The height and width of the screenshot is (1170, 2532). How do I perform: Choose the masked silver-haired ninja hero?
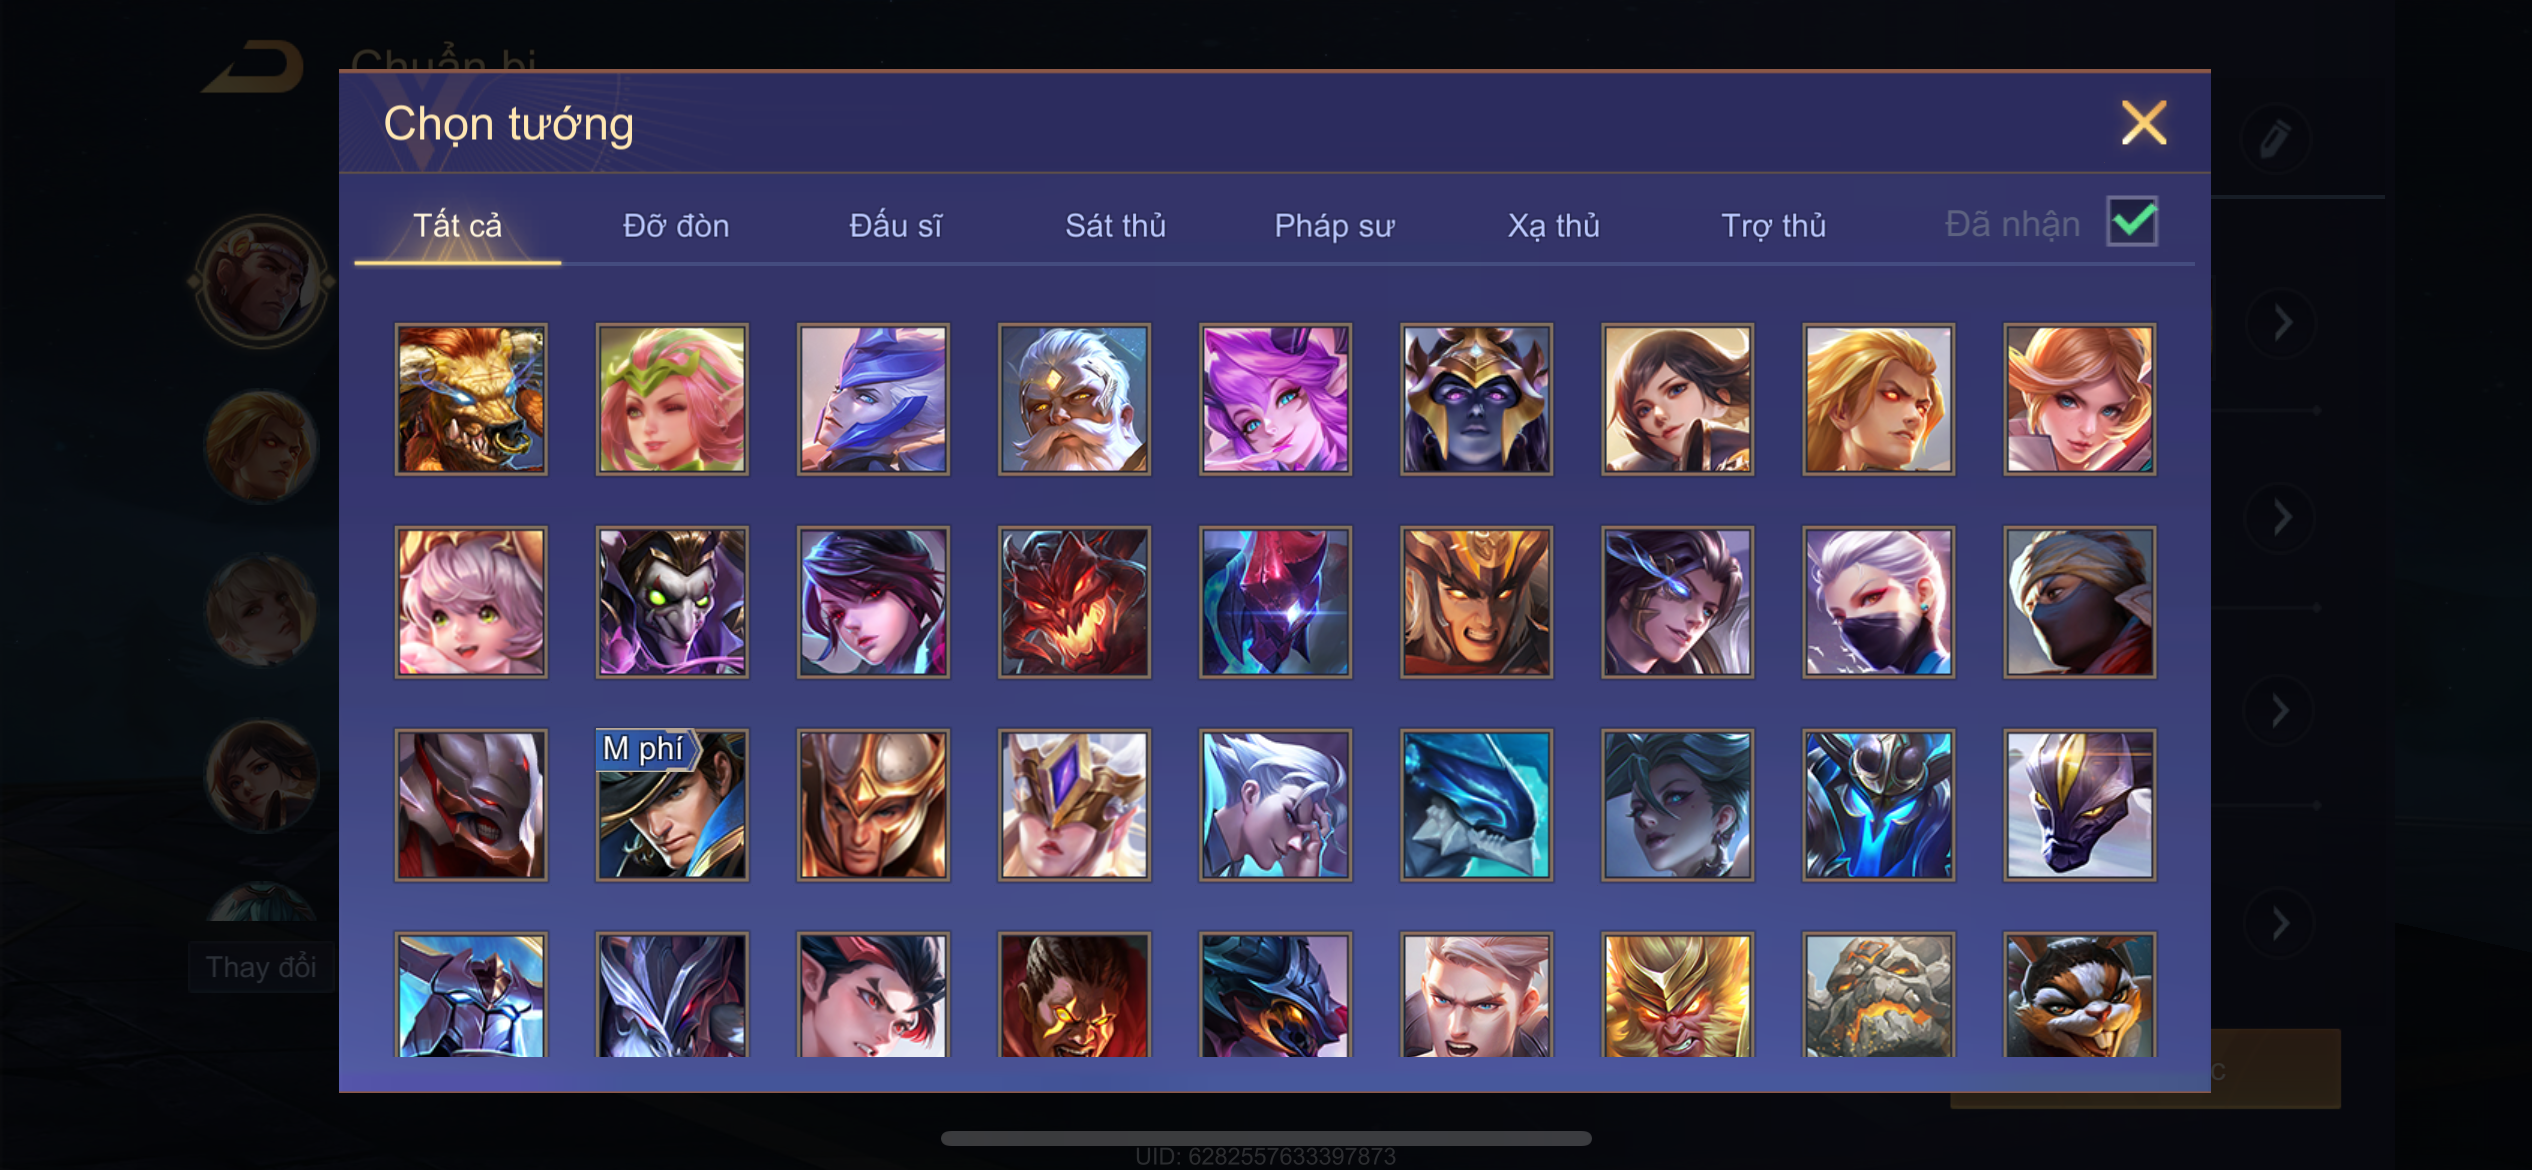[x=1878, y=602]
